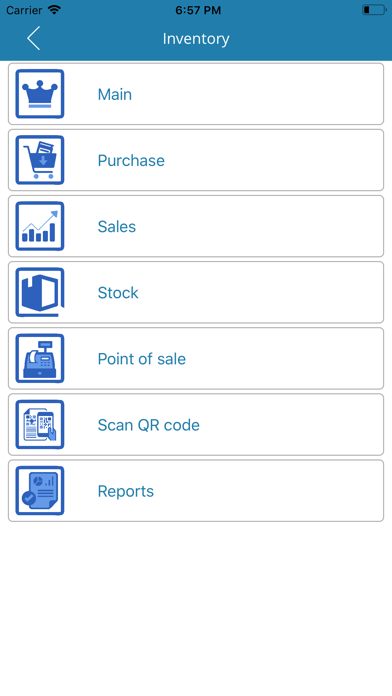Select the bar chart Sales icon
Image resolution: width=392 pixels, height=696 pixels.
[40, 226]
